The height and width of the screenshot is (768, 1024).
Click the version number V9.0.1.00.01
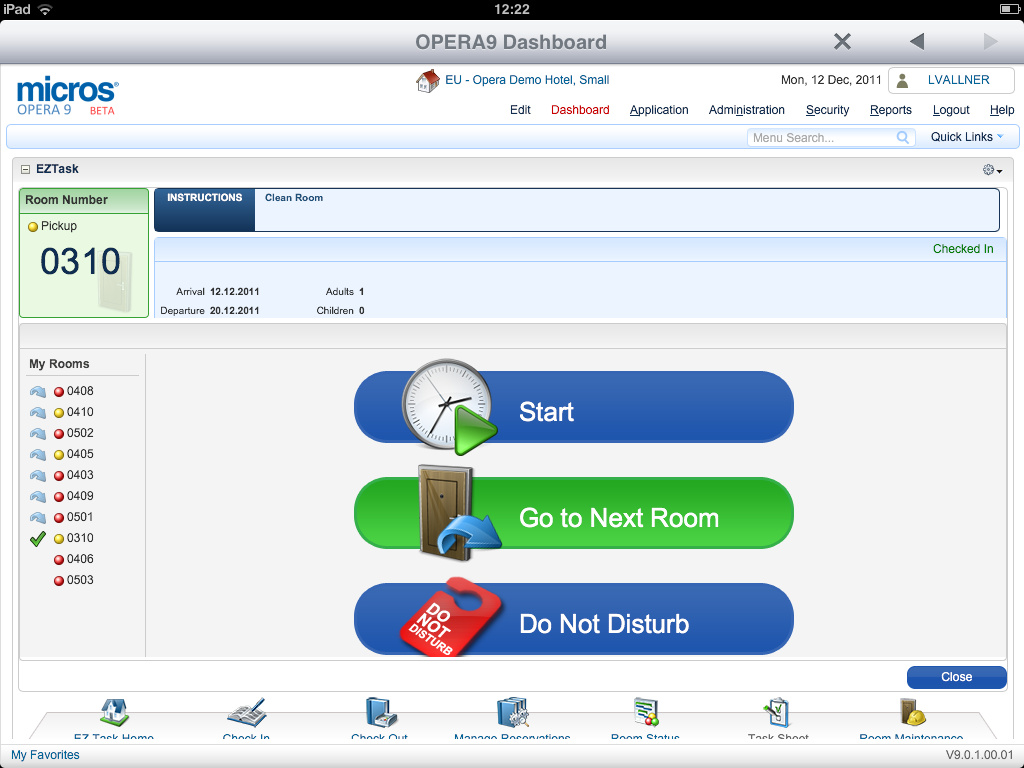[x=980, y=755]
